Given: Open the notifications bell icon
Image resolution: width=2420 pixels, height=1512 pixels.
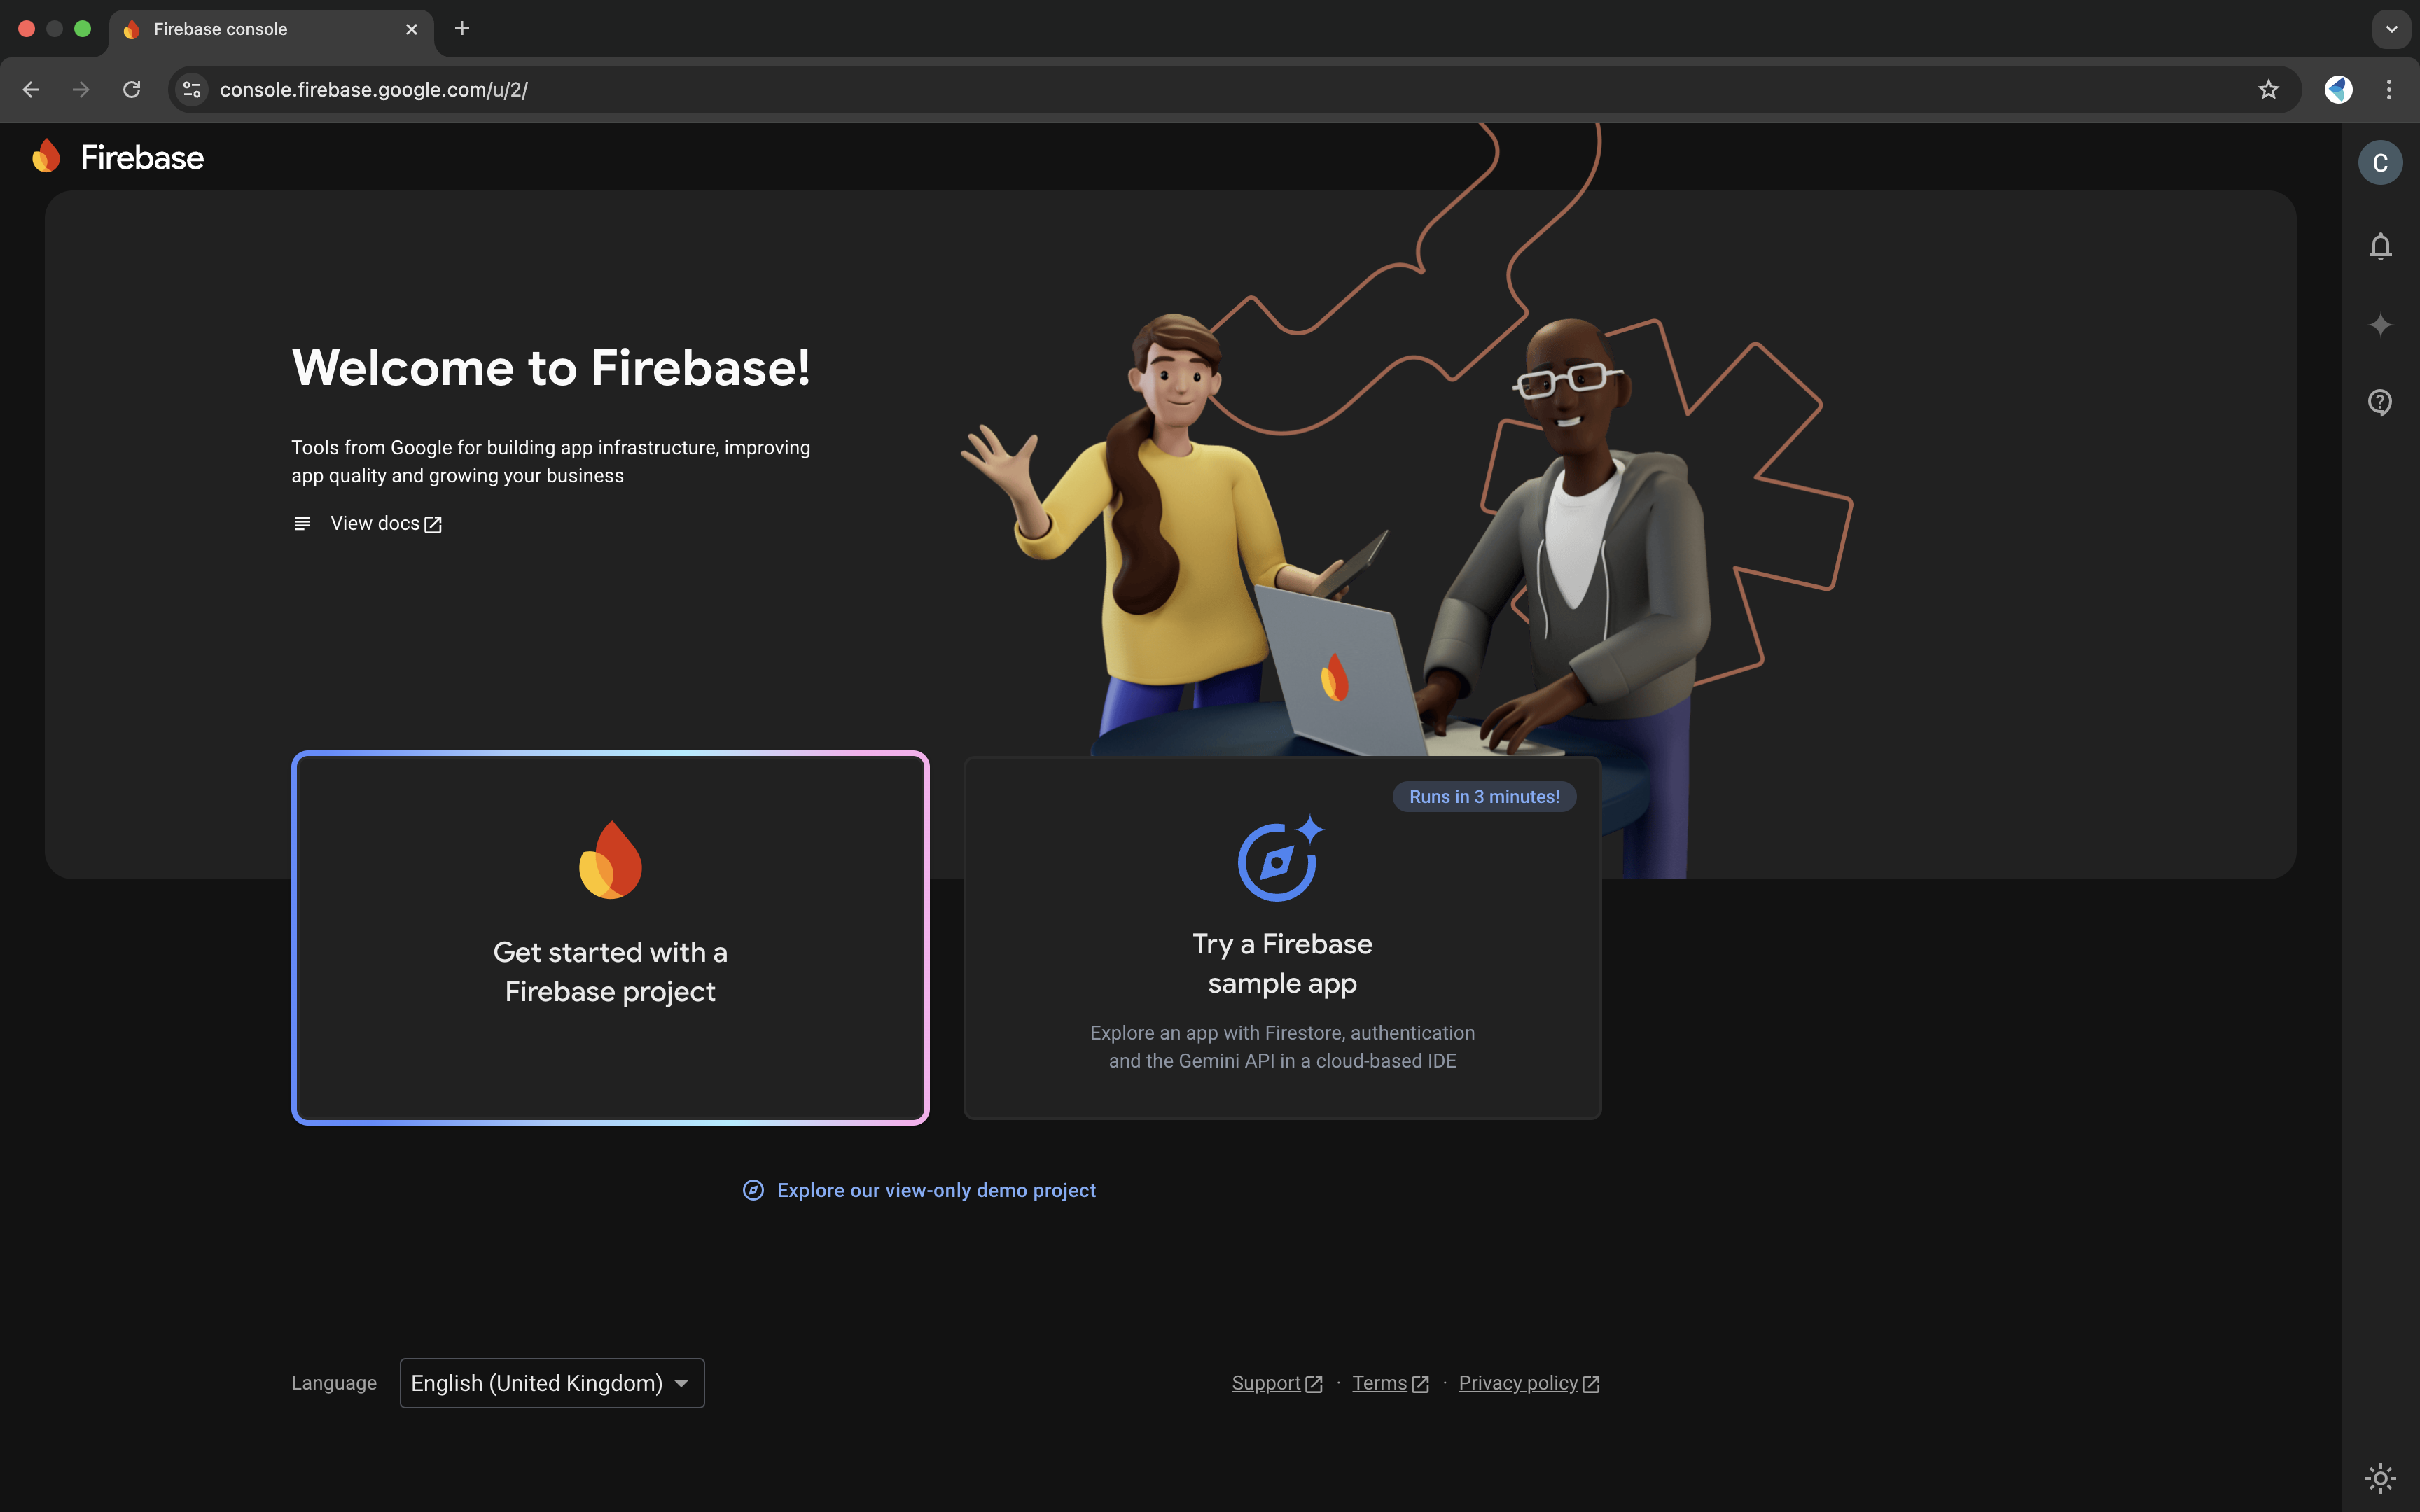Looking at the screenshot, I should [2380, 246].
